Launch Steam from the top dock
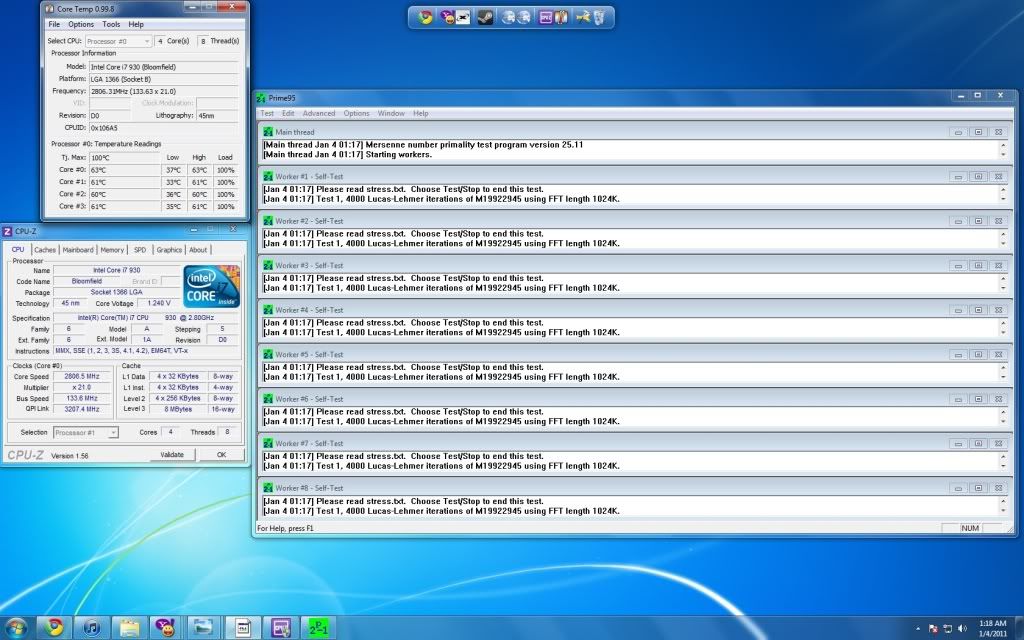This screenshot has height=640, width=1024. [484, 18]
